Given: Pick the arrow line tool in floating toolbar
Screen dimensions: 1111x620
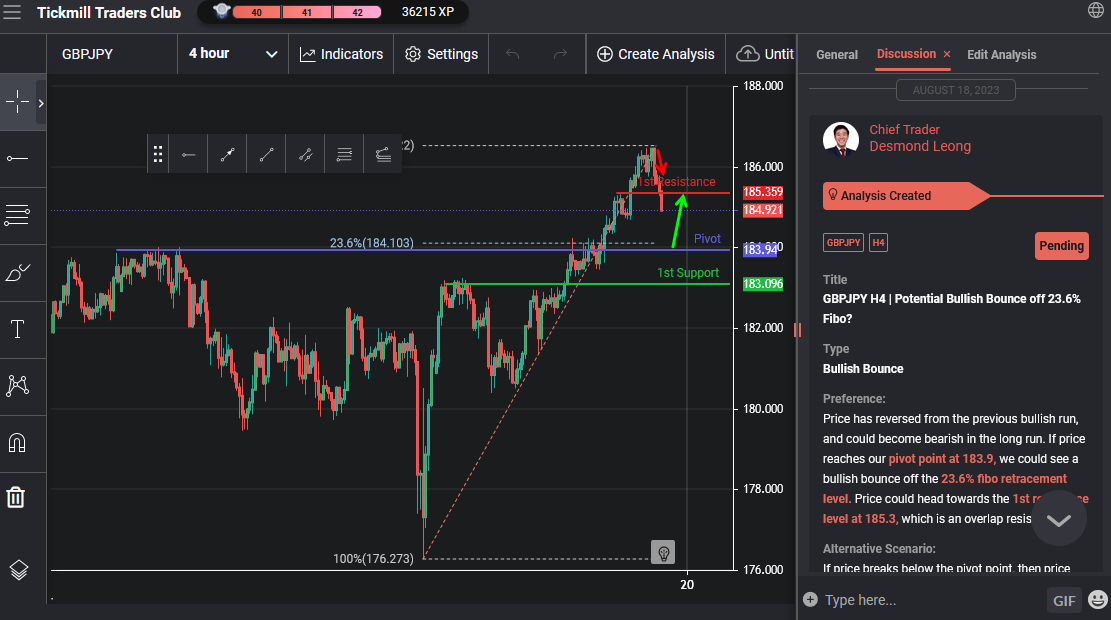Looking at the screenshot, I should point(227,154).
